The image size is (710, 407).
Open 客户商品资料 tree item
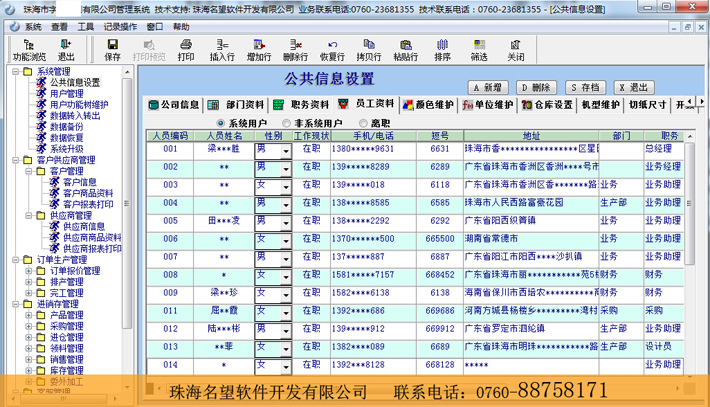(88, 193)
